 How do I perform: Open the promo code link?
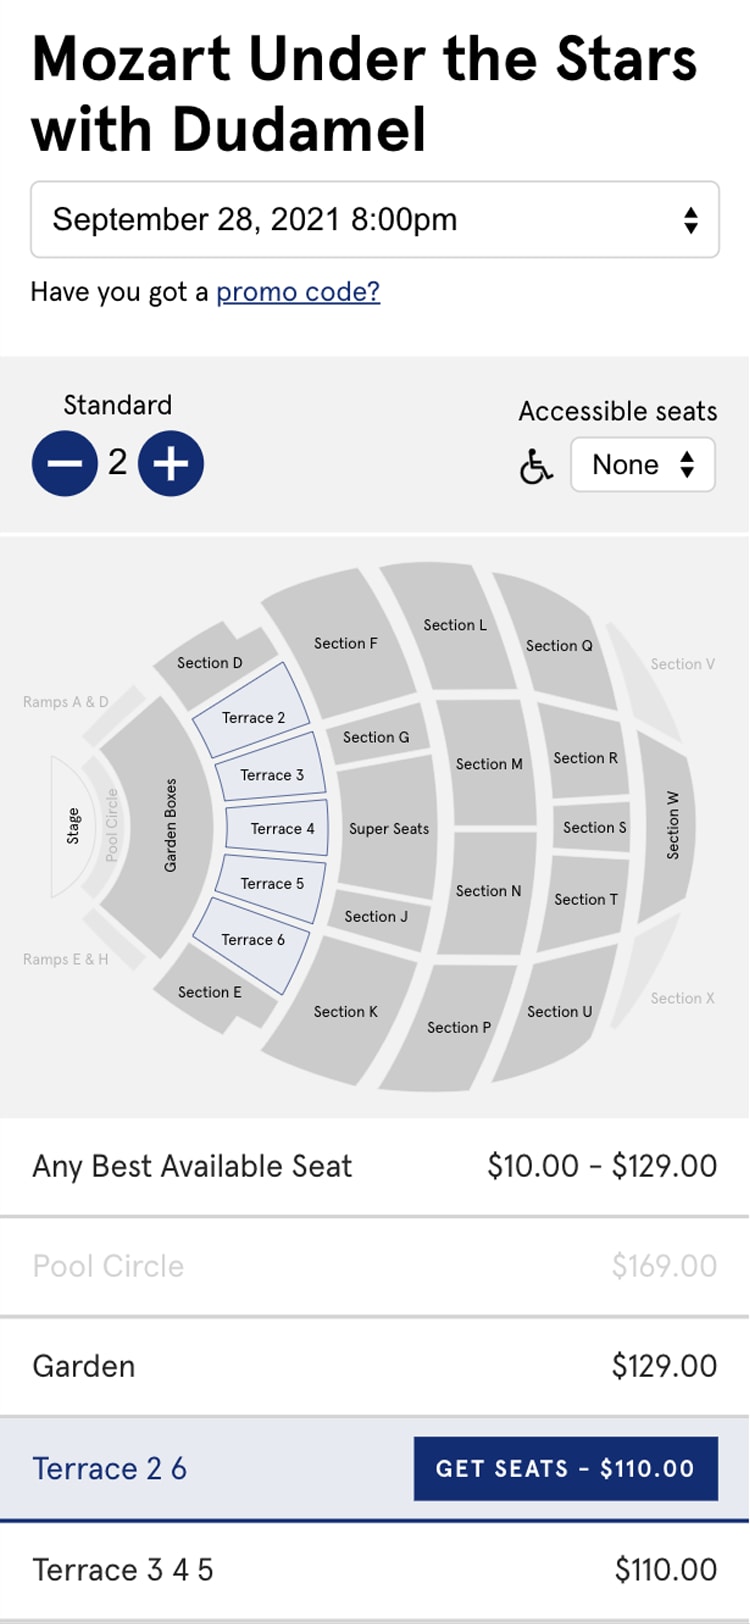pos(298,292)
